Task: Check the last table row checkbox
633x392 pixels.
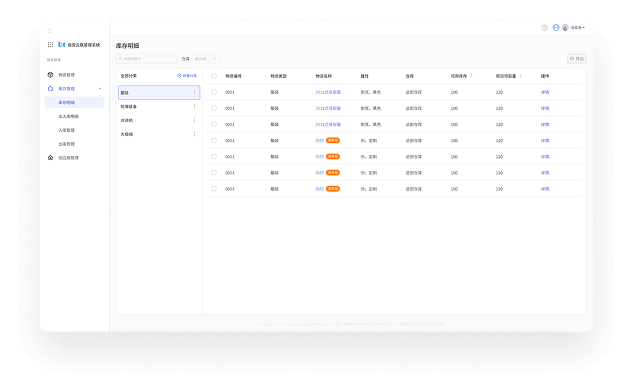Action: pyautogui.click(x=214, y=189)
